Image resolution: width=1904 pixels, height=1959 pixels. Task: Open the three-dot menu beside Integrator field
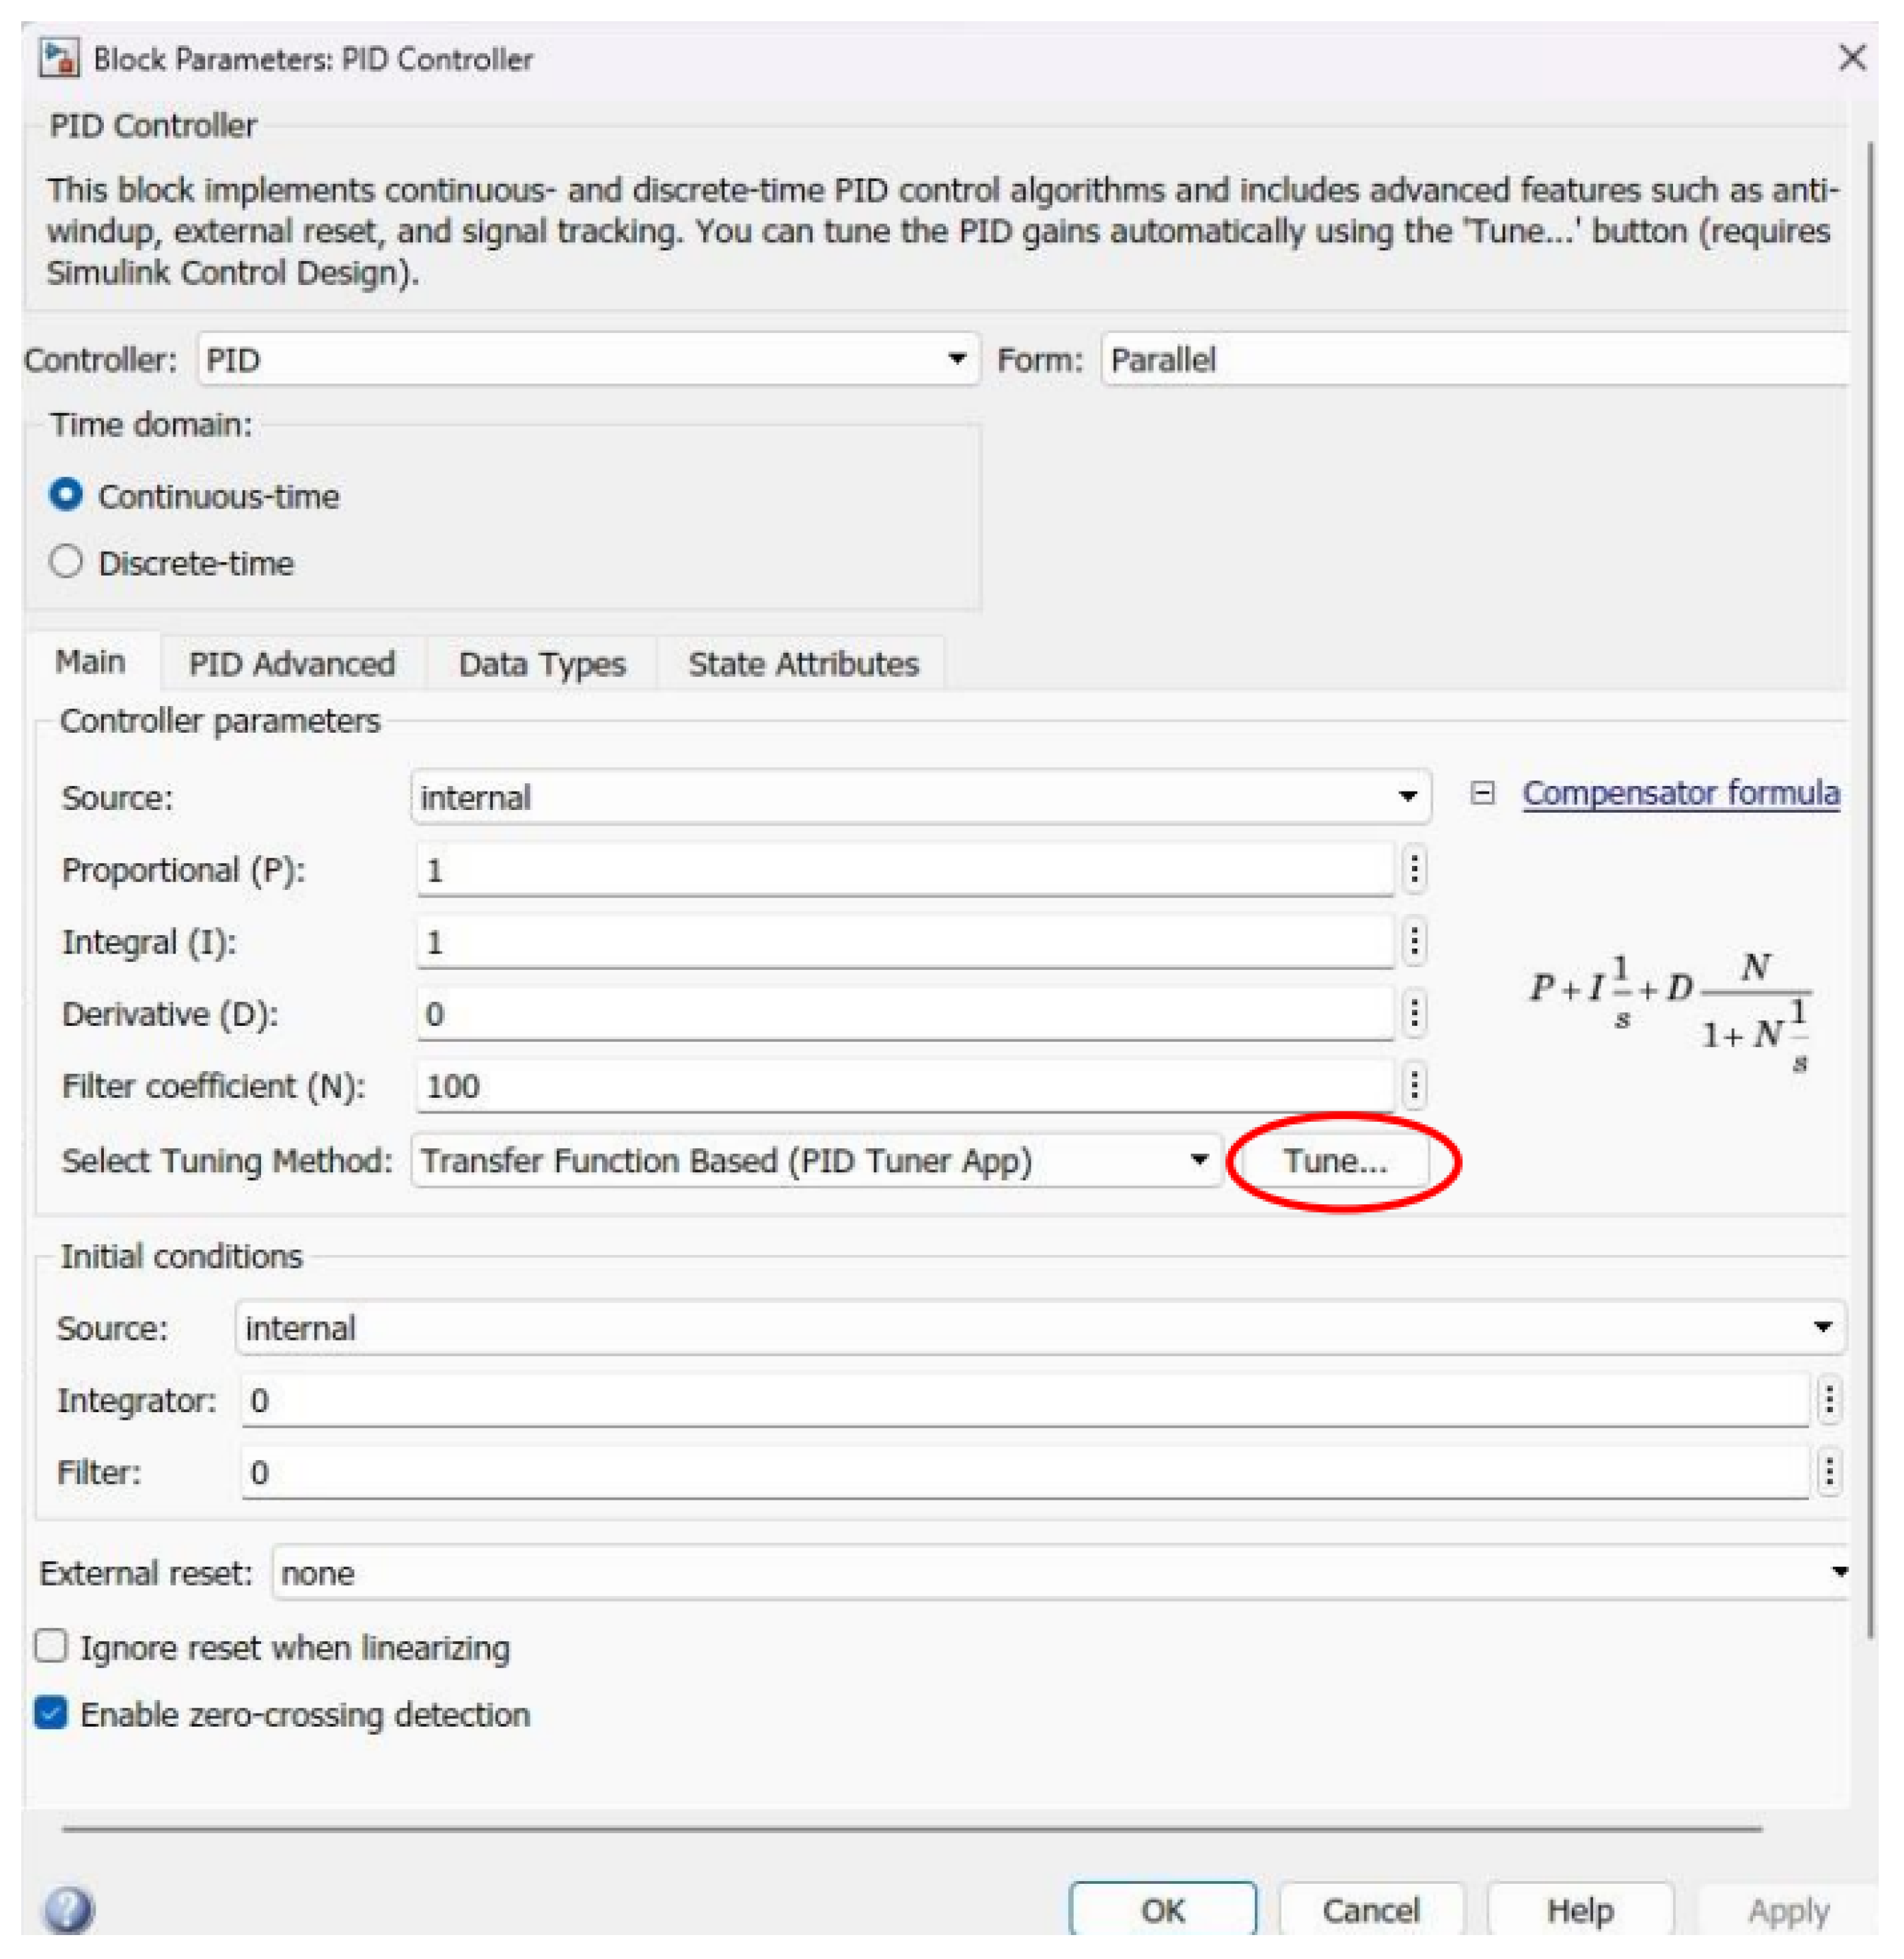[1829, 1400]
